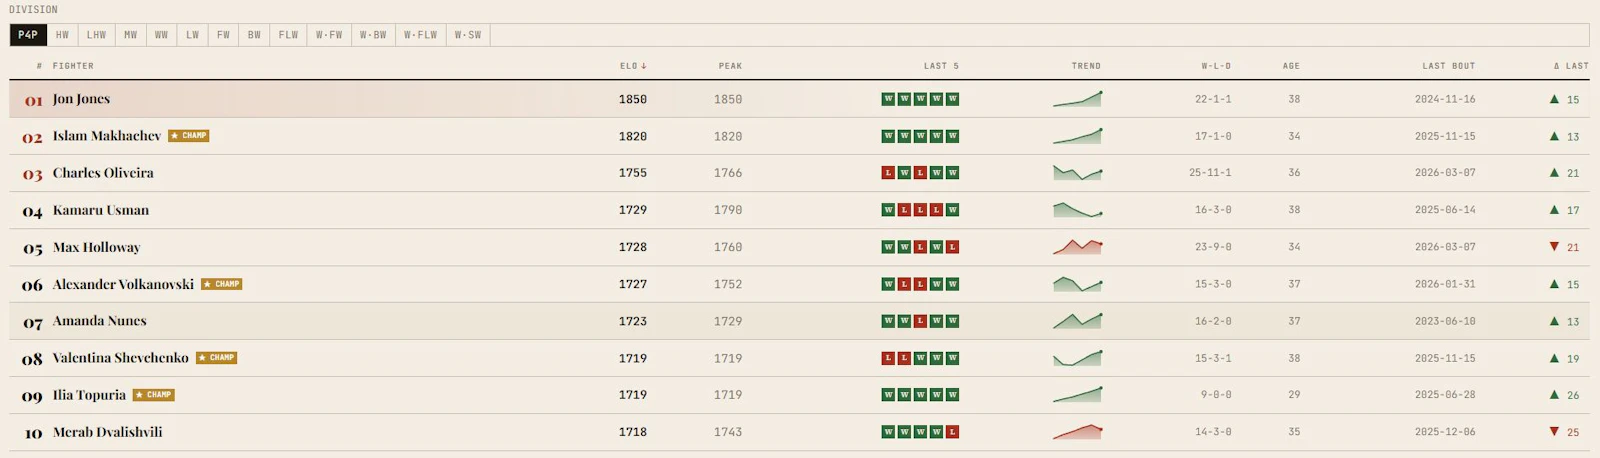The image size is (1600, 458).
Task: Click CHAMP badge next to Alexander Volkanovski
Action: [221, 284]
